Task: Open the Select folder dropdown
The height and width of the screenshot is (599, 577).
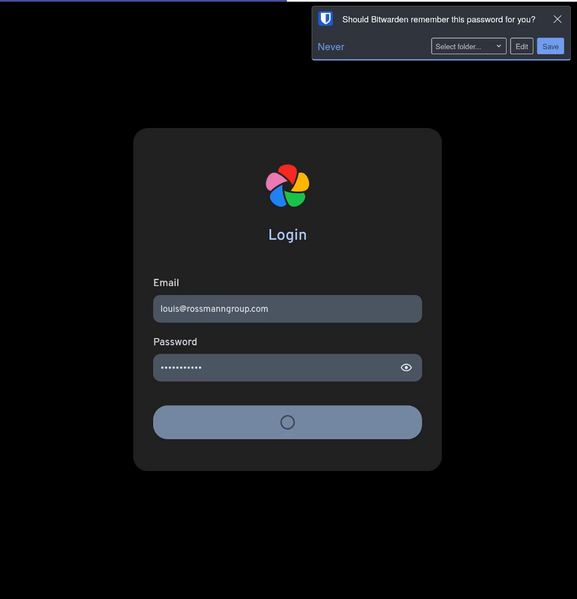Action: tap(468, 46)
